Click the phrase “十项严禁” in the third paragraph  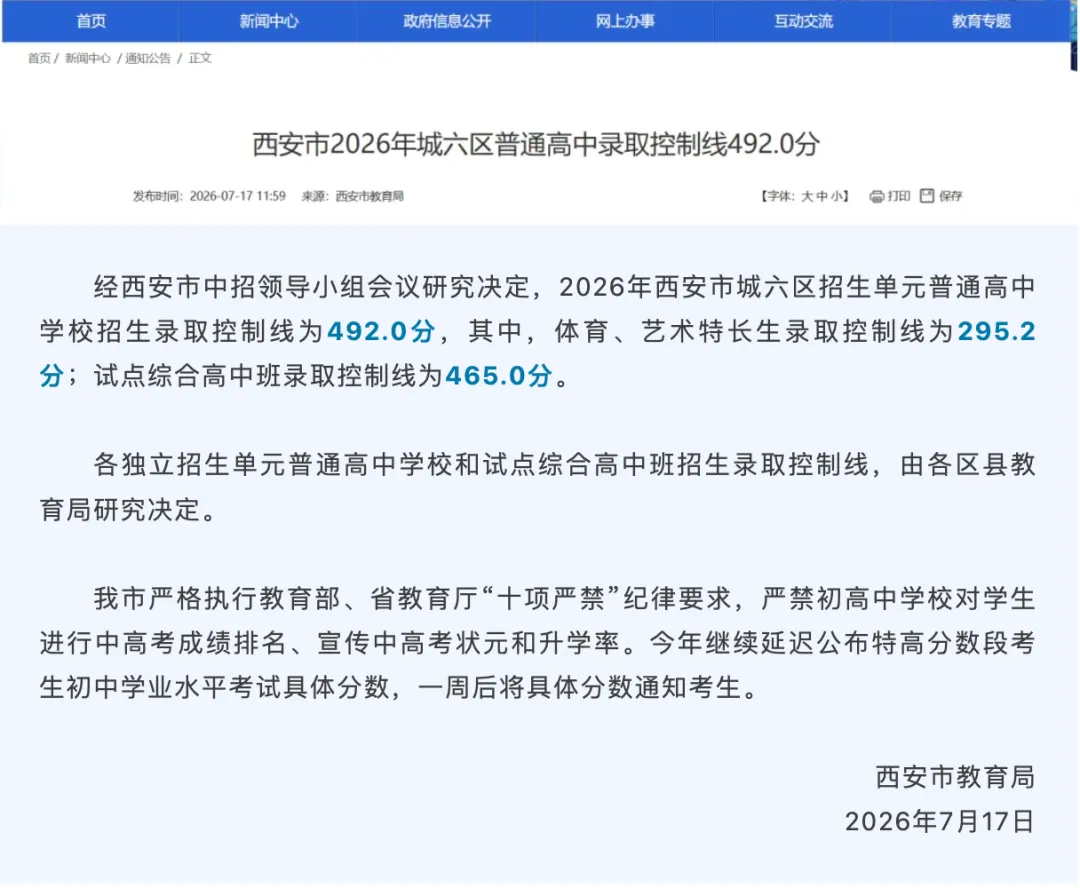click(x=552, y=599)
